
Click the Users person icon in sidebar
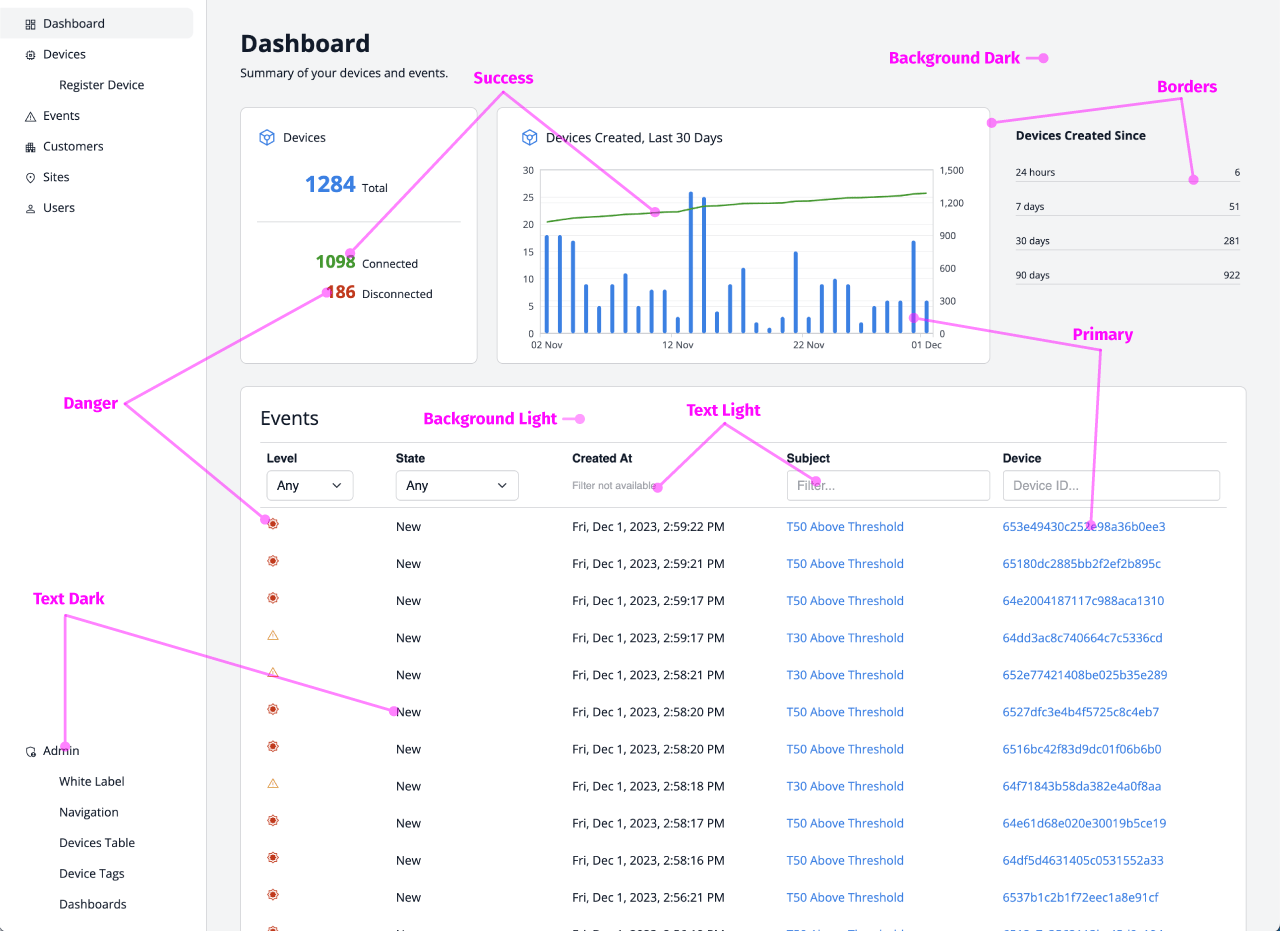coord(30,209)
